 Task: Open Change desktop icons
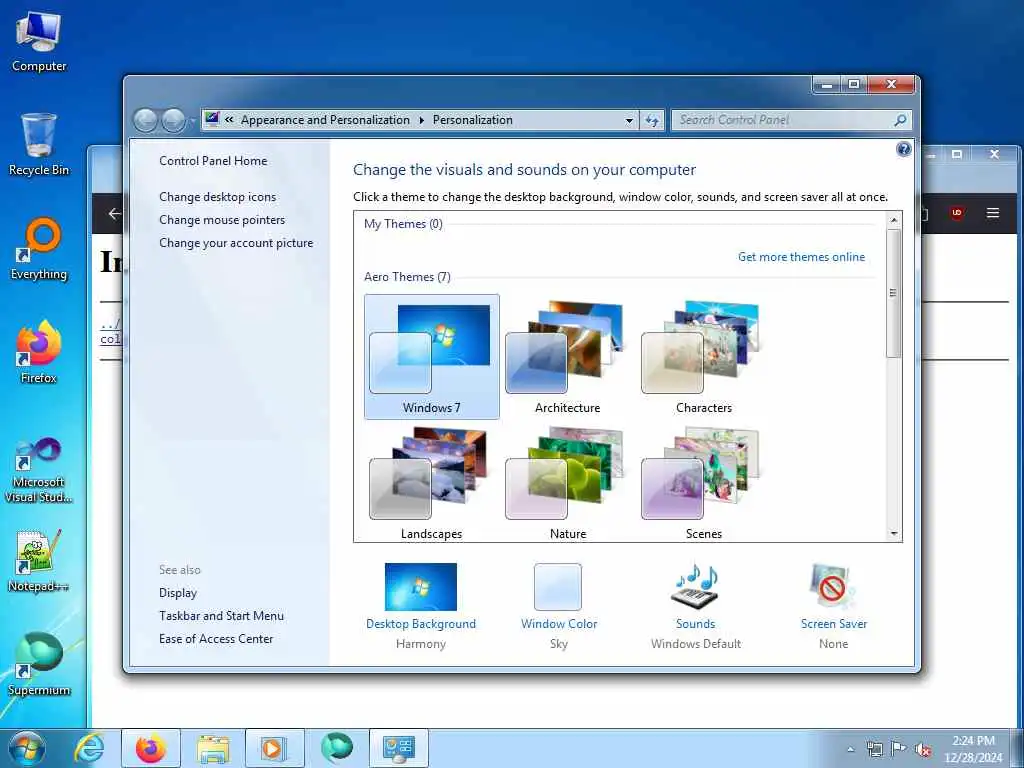217,197
